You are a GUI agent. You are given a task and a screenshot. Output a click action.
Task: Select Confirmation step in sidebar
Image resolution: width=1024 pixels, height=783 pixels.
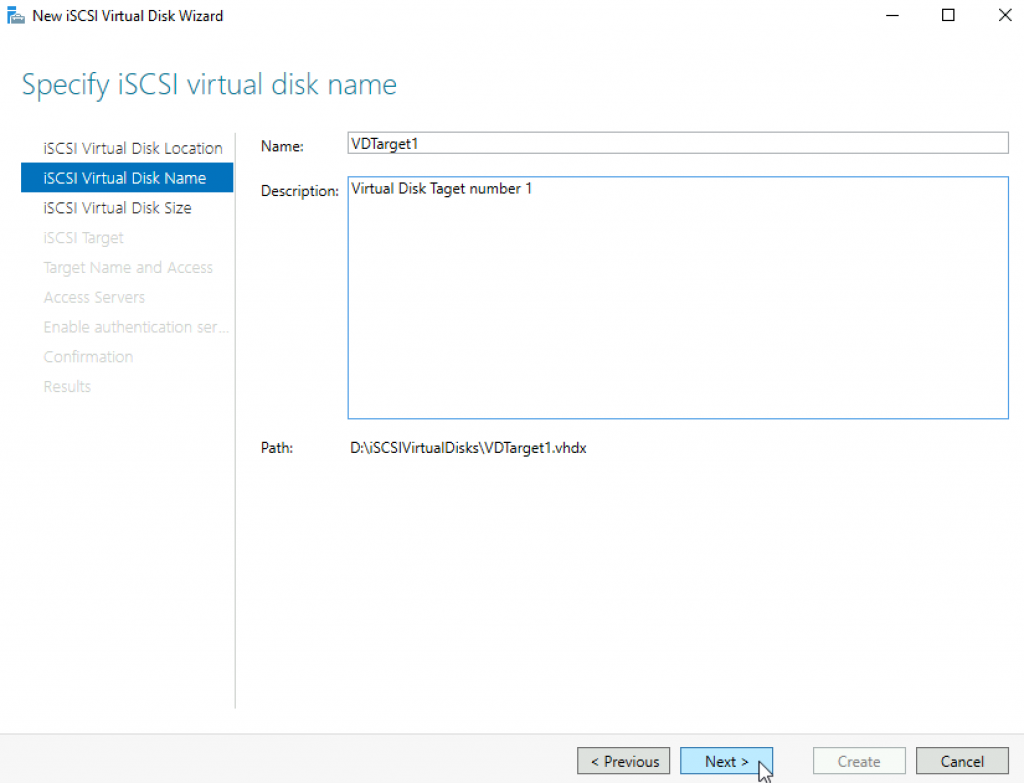tap(88, 357)
